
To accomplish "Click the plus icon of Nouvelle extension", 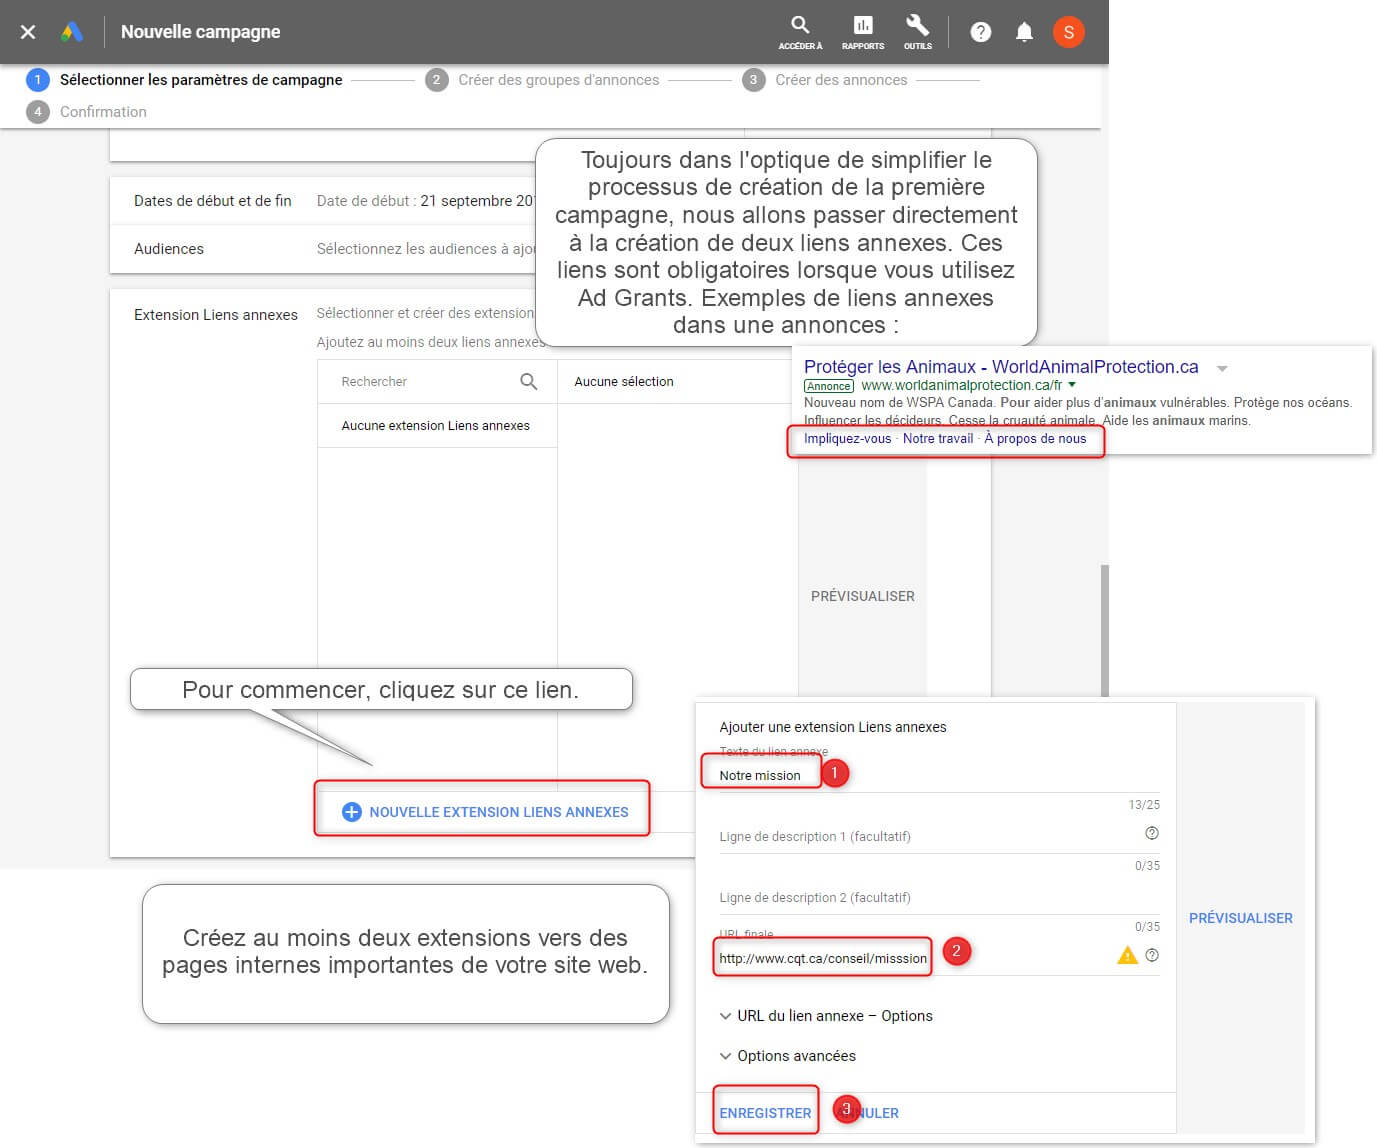I will [351, 812].
